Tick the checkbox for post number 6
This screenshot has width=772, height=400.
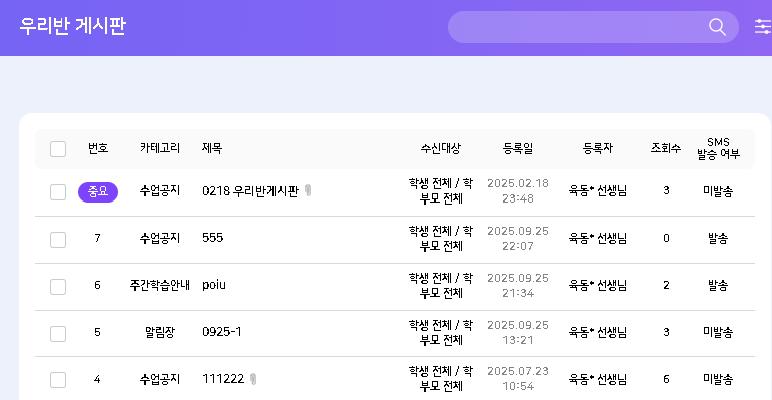(58, 286)
